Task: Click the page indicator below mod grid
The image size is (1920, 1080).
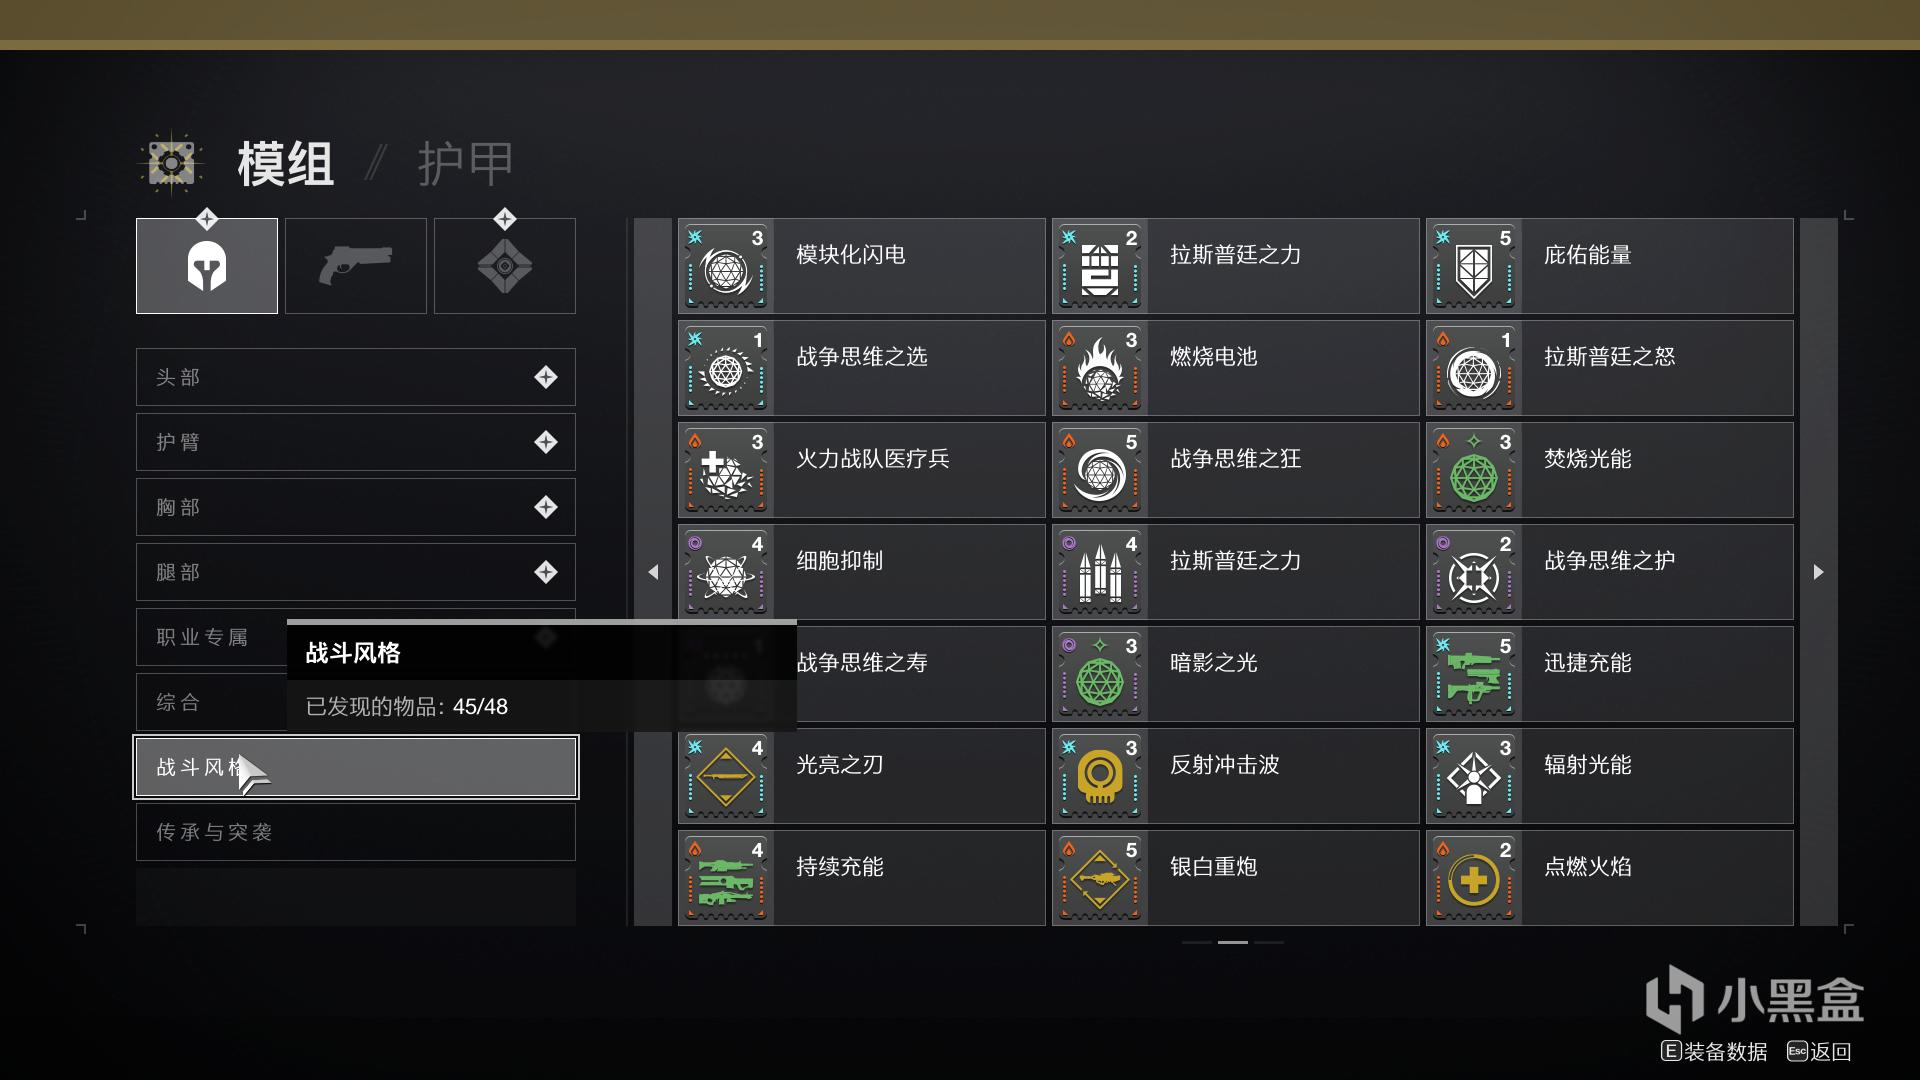Action: tap(1233, 942)
